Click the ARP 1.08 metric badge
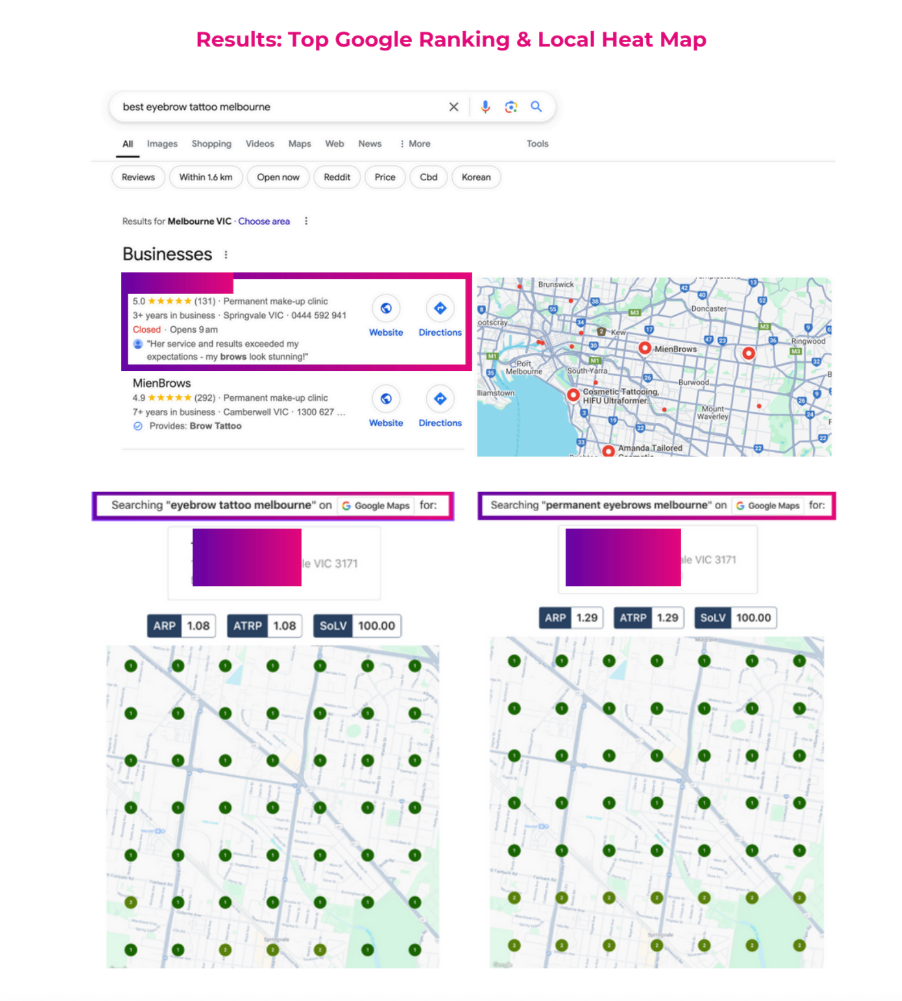 [x=181, y=626]
